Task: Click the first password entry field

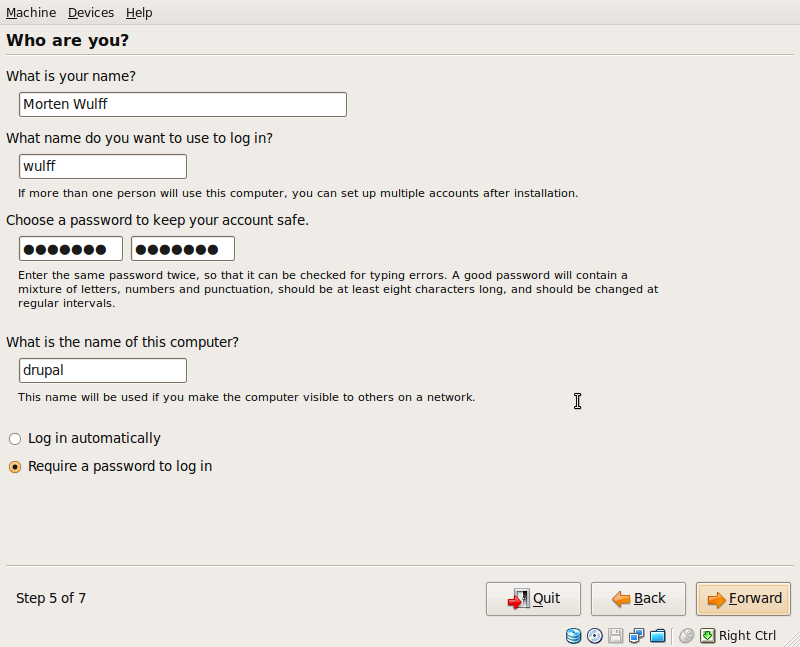Action: tap(71, 248)
